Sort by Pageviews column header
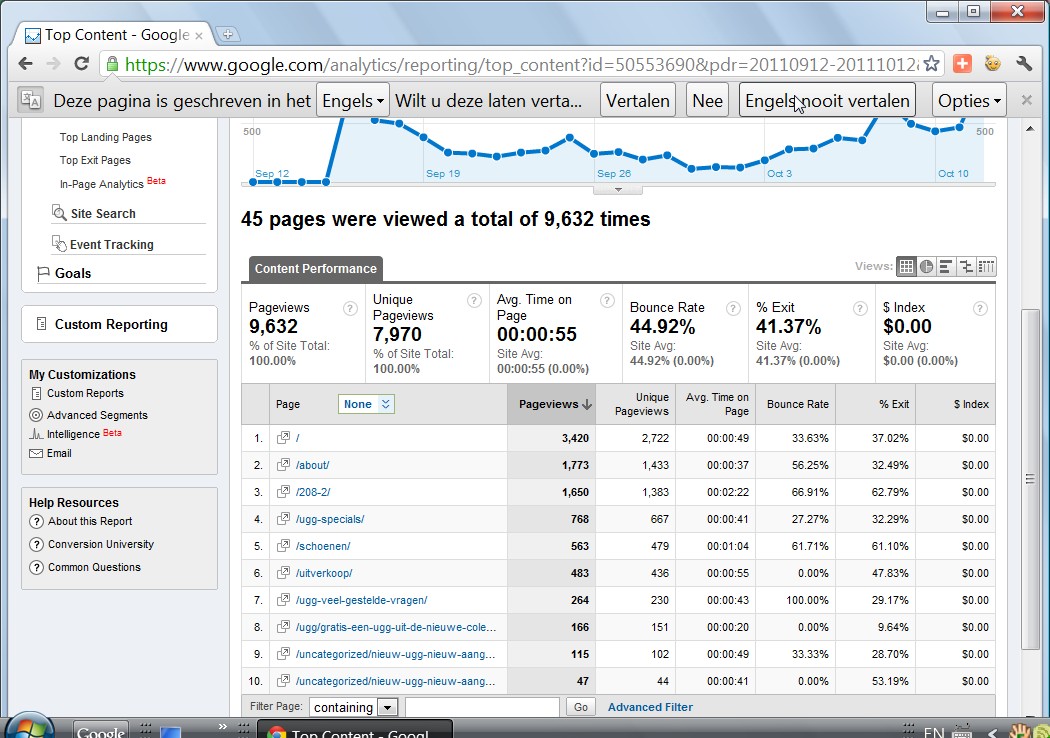This screenshot has width=1050, height=738. tap(551, 404)
